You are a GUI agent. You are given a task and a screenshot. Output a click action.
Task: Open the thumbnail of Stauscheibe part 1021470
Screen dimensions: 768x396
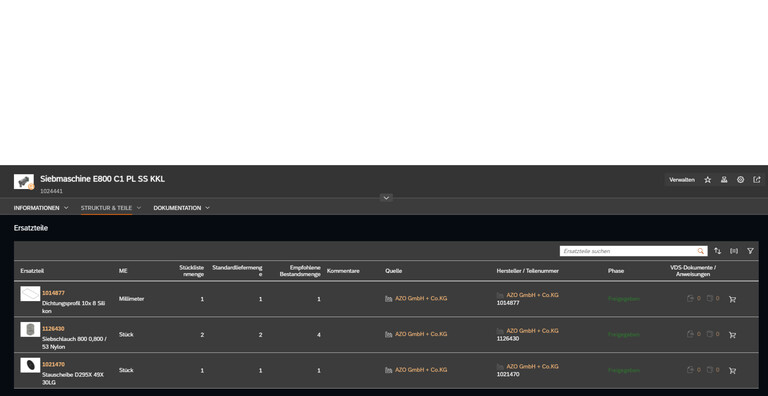coord(30,365)
